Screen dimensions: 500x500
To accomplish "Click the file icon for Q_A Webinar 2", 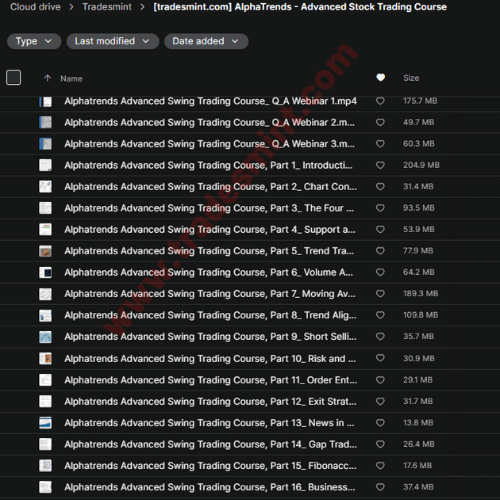I will click(x=45, y=123).
